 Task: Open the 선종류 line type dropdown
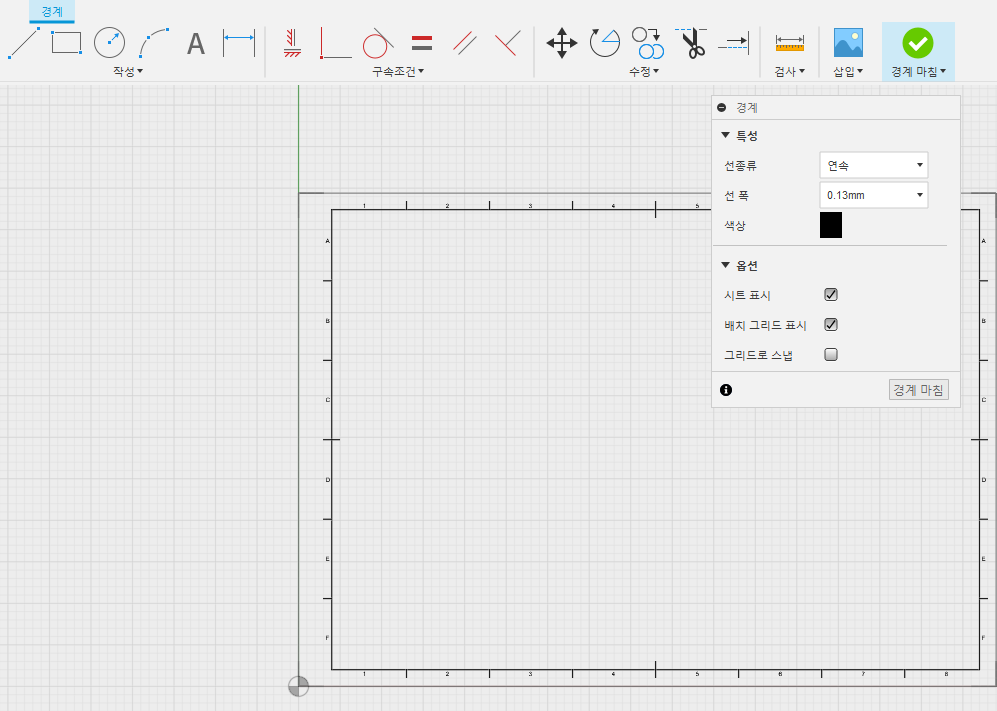pyautogui.click(x=874, y=165)
